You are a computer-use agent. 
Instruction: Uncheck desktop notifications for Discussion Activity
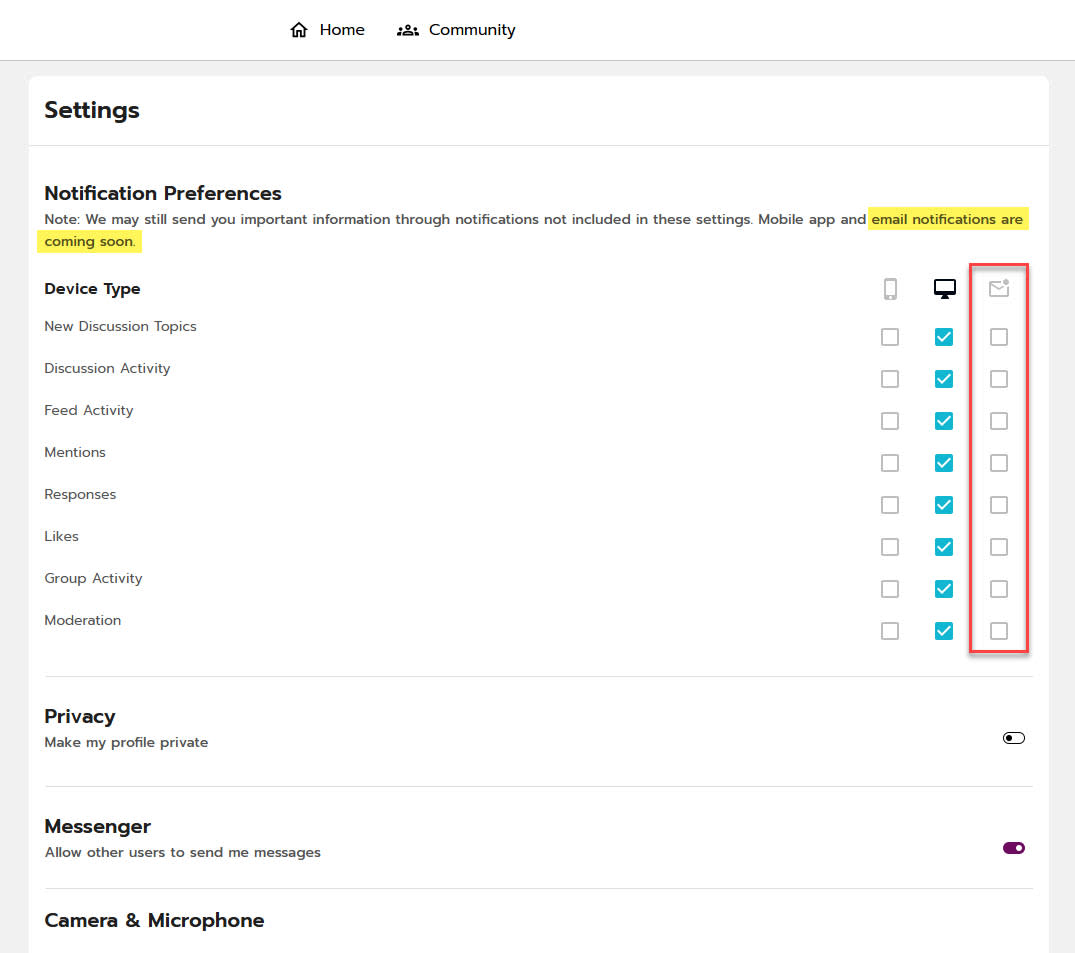pyautogui.click(x=944, y=378)
